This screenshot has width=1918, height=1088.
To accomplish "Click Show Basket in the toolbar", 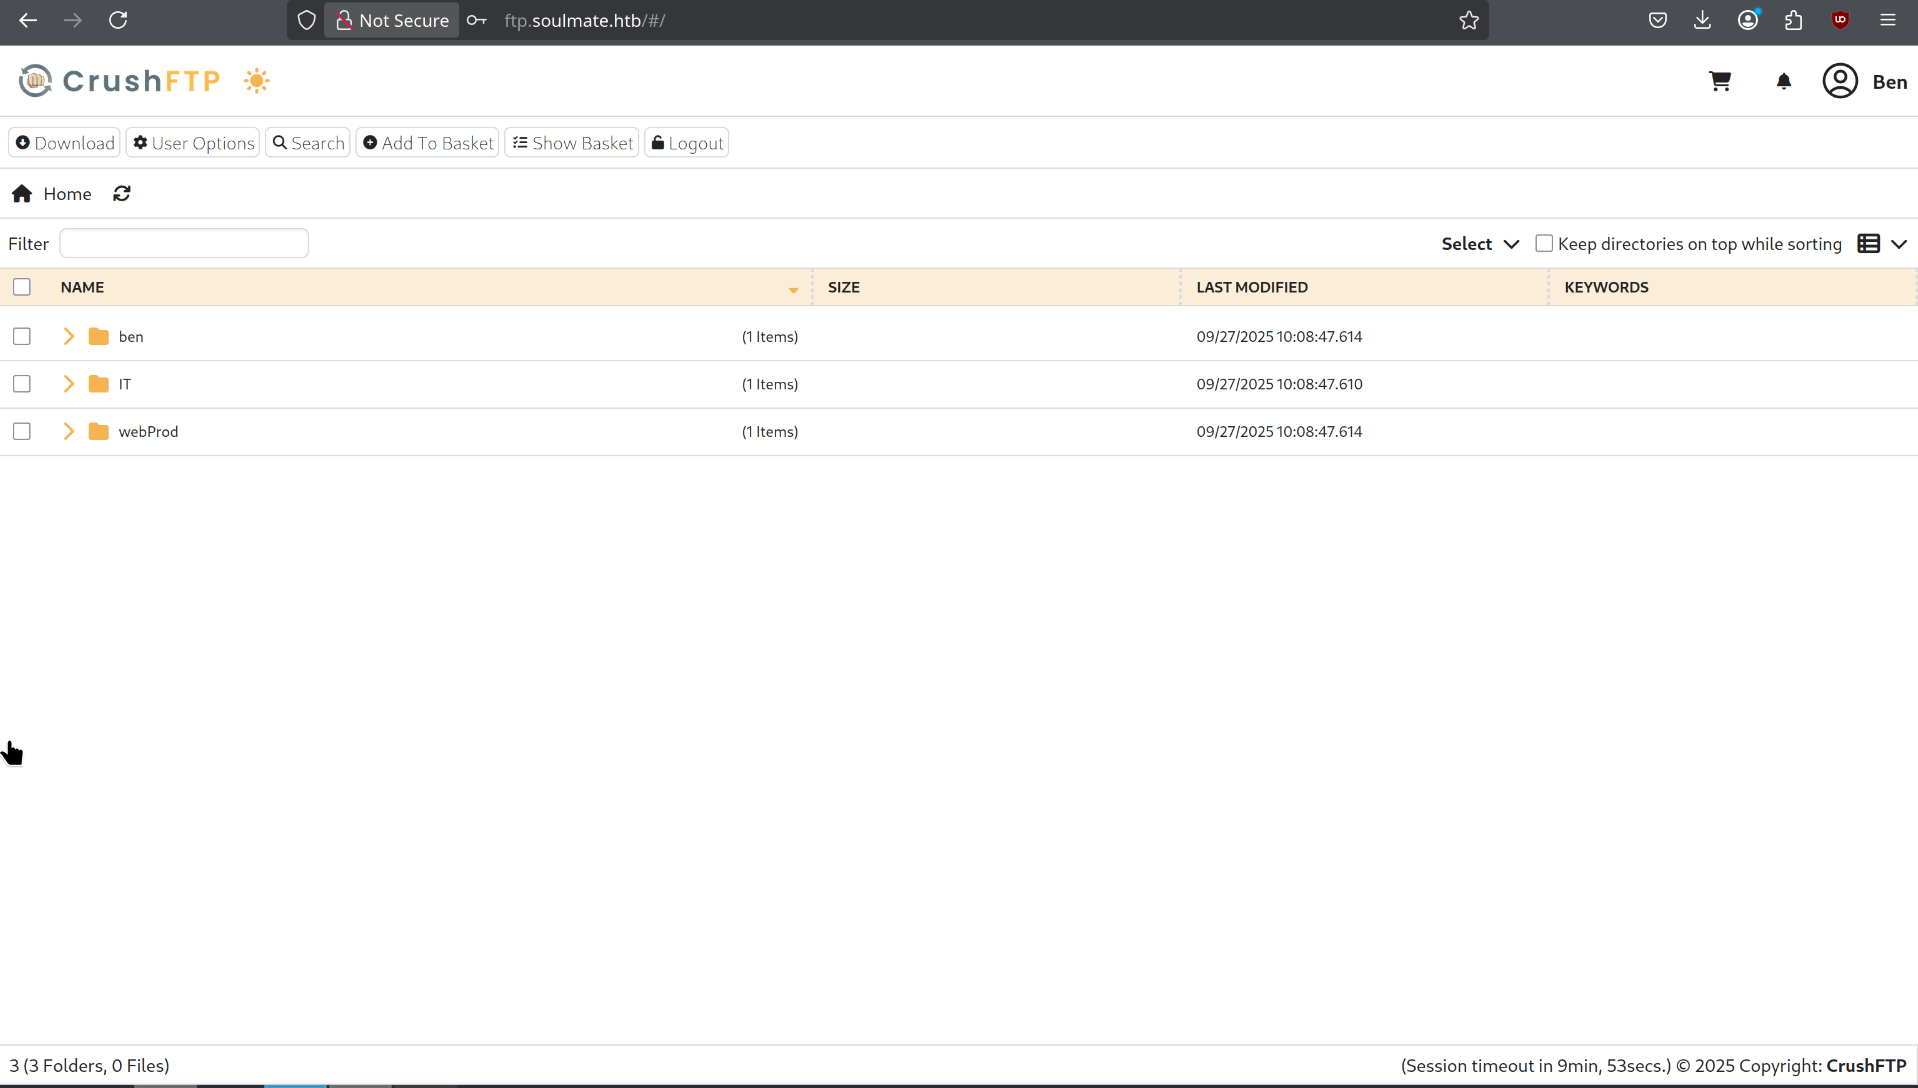I will 572,143.
